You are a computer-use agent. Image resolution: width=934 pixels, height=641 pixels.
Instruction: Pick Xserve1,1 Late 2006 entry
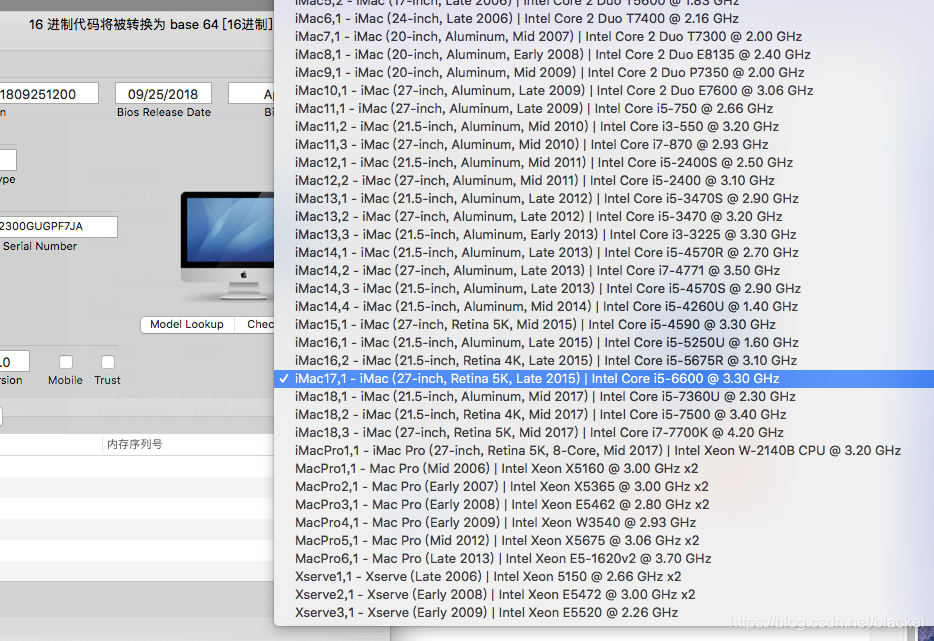[x=604, y=576]
